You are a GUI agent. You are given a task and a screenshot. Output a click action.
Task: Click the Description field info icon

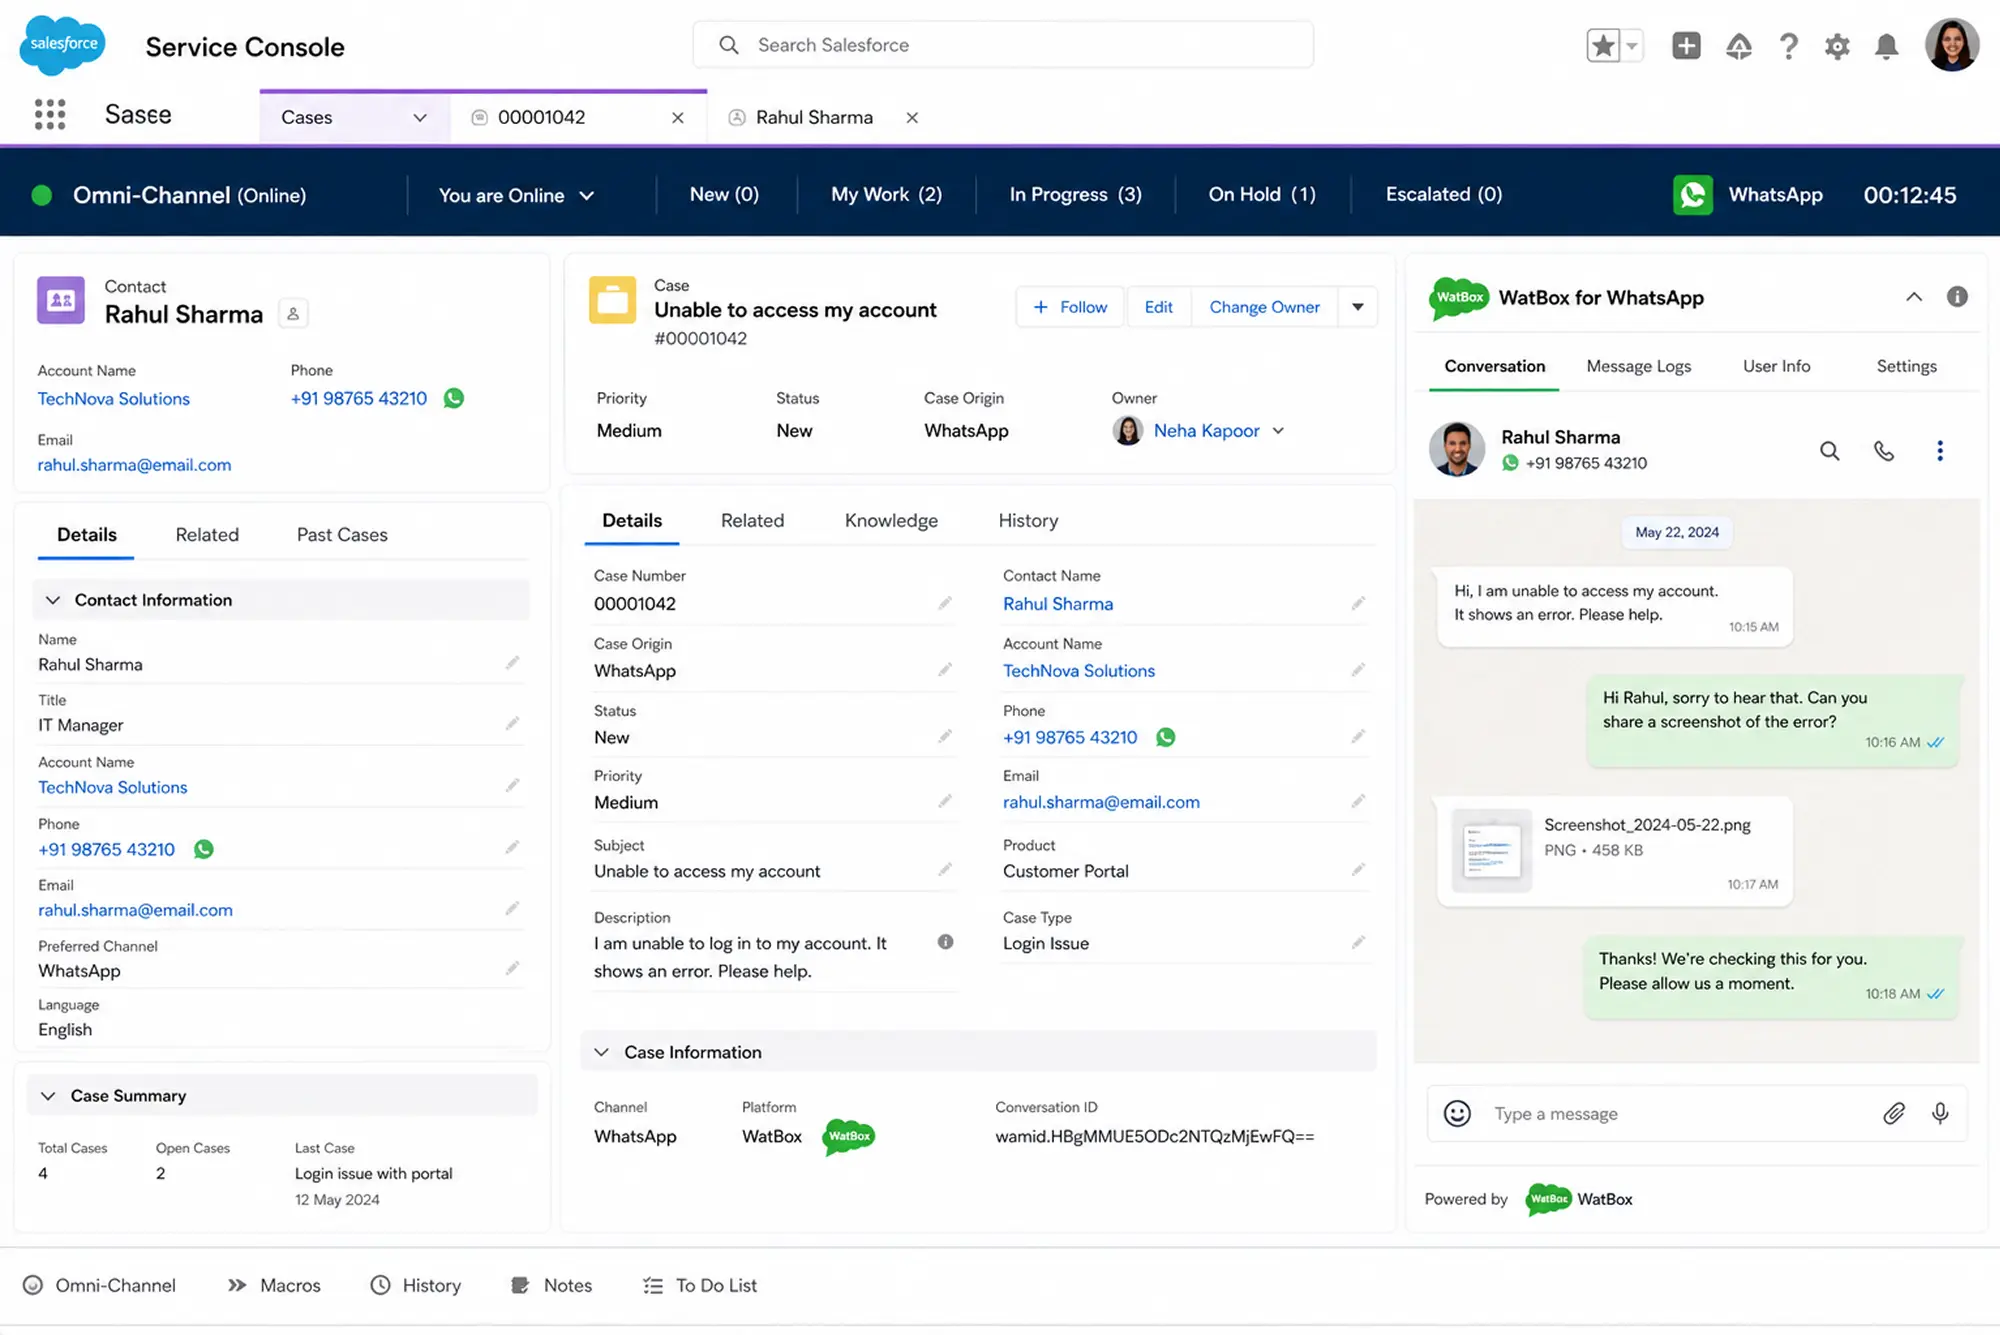coord(945,942)
